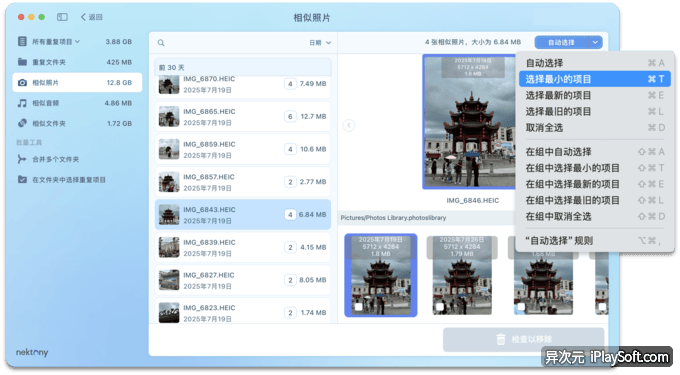Choose 在组中选择最小的项目 from menu
The image size is (680, 375).
pyautogui.click(x=595, y=168)
